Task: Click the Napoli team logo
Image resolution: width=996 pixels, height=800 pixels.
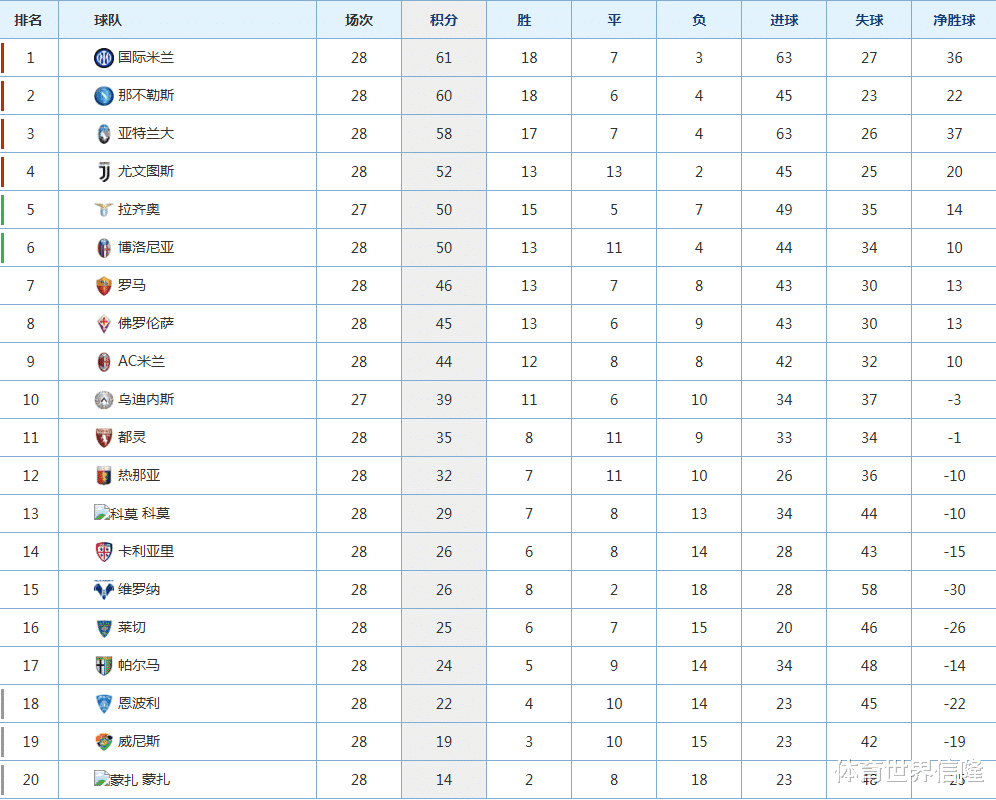Action: [103, 96]
